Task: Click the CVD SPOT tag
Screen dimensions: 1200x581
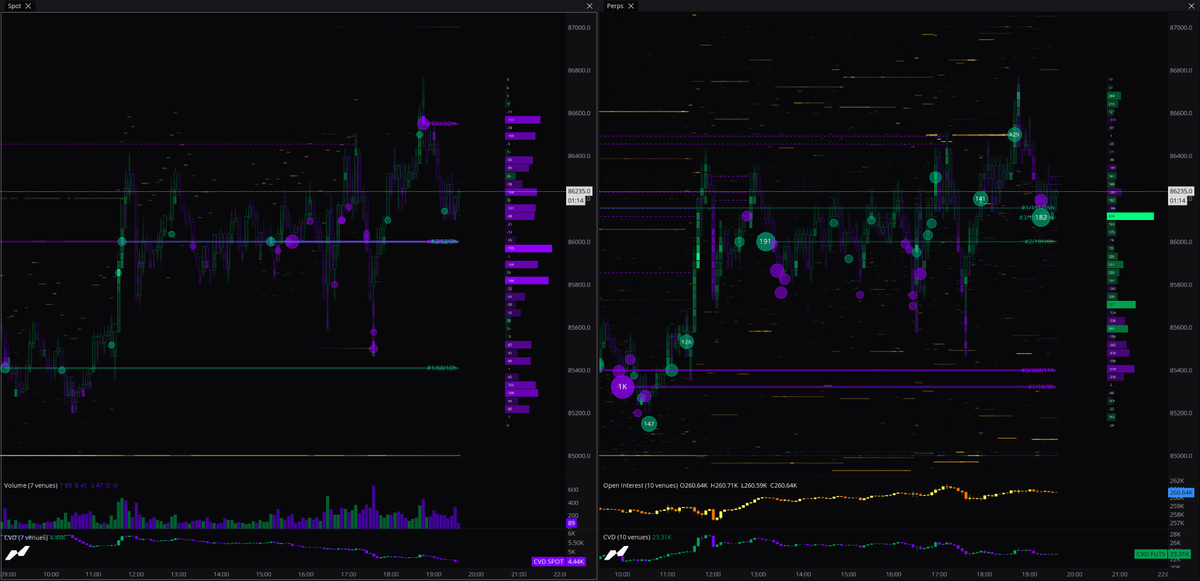Action: [x=548, y=562]
